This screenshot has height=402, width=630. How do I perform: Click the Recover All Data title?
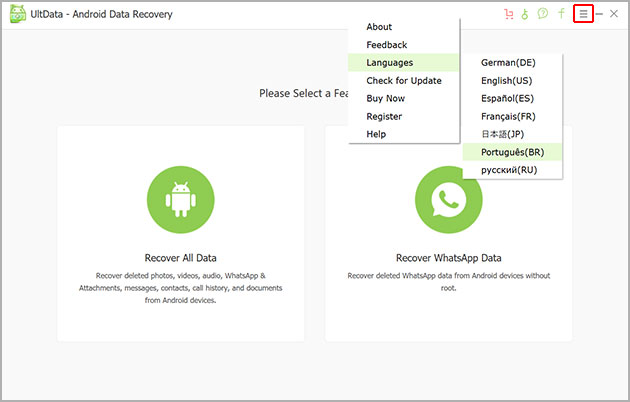[180, 258]
